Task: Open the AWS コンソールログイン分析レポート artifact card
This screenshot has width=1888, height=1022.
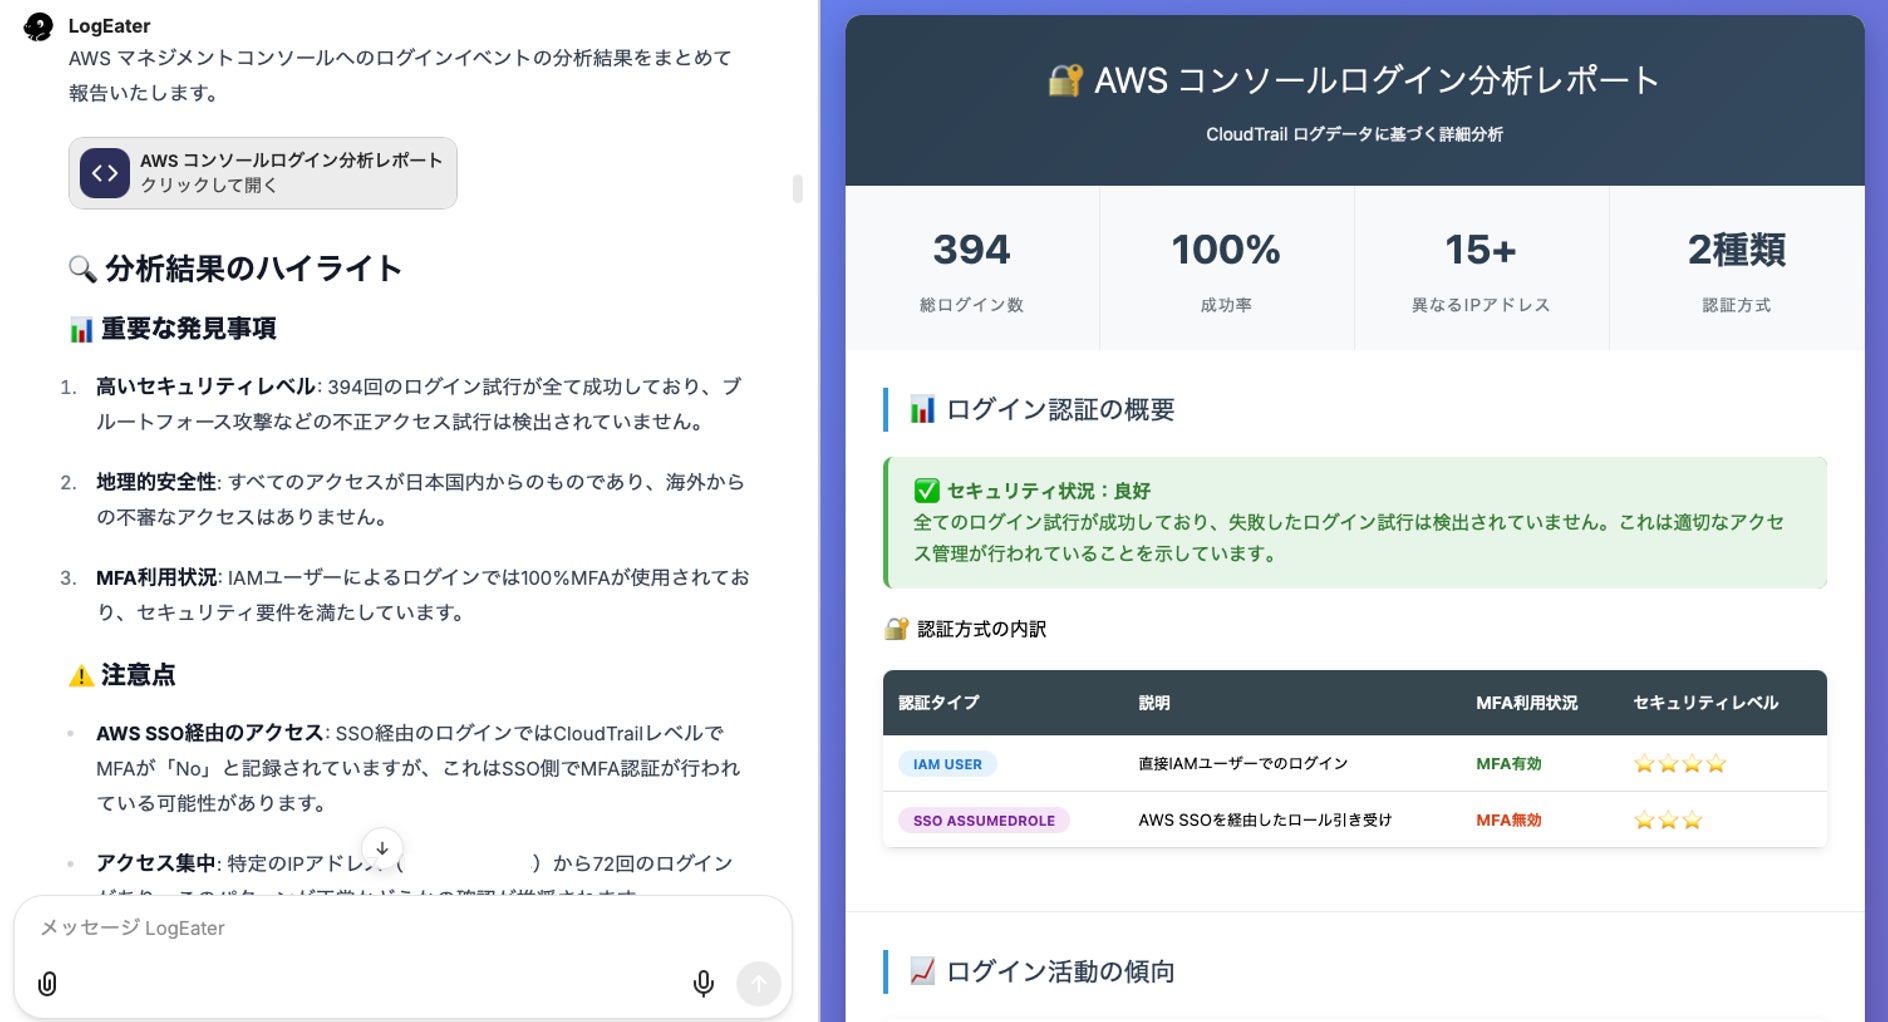Action: click(x=263, y=173)
